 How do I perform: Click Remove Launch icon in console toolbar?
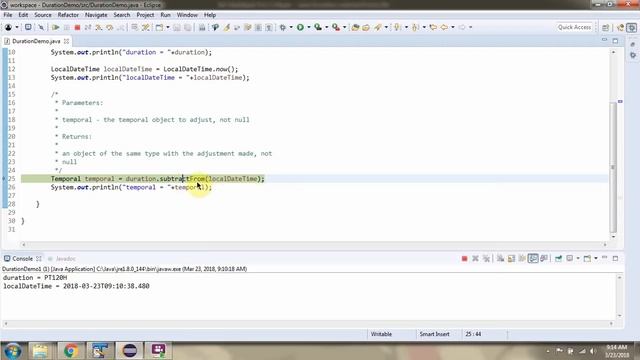click(x=476, y=258)
